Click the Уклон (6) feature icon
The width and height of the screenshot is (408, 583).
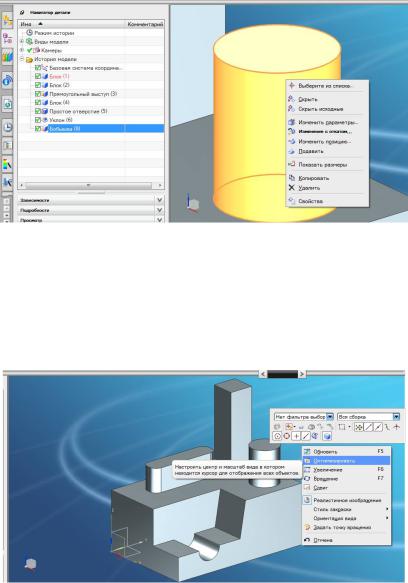pyautogui.click(x=45, y=120)
